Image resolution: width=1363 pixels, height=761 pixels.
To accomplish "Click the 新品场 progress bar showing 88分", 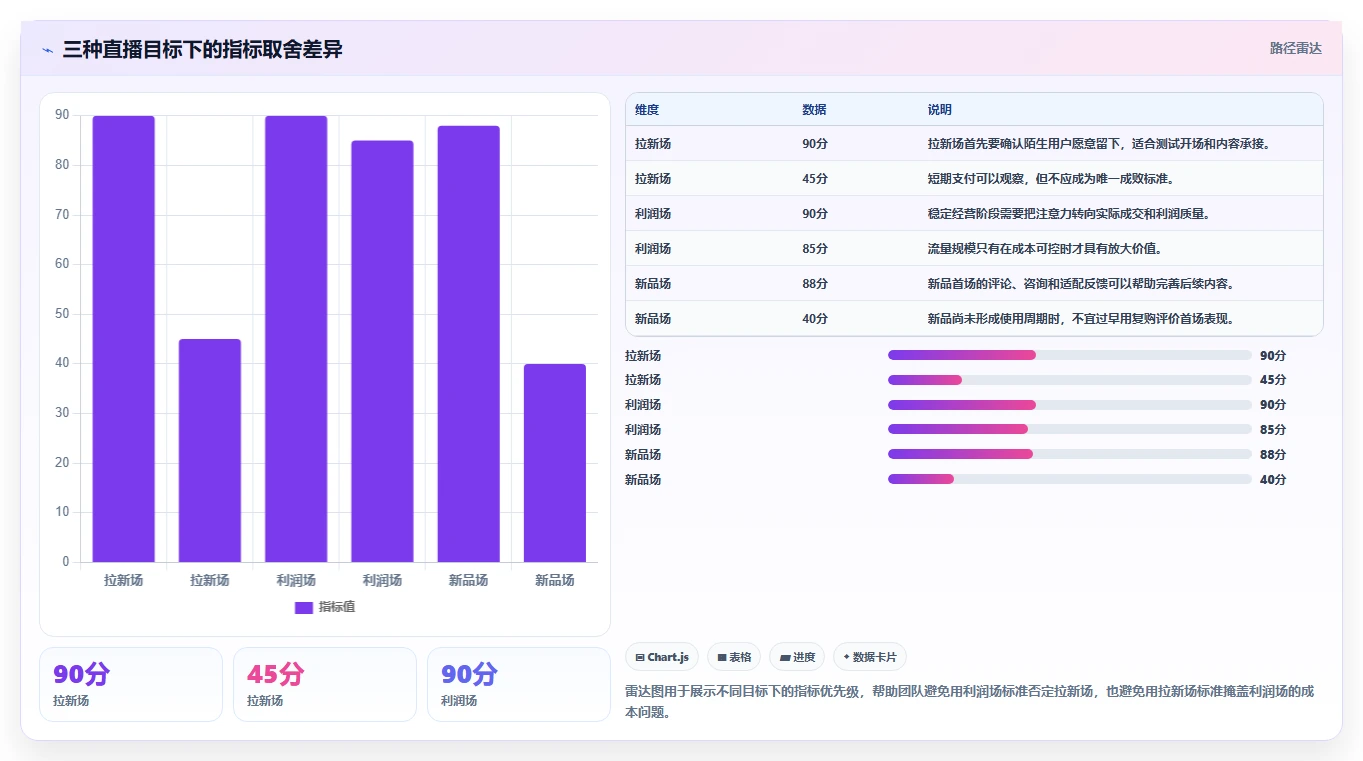I will click(x=1070, y=455).
